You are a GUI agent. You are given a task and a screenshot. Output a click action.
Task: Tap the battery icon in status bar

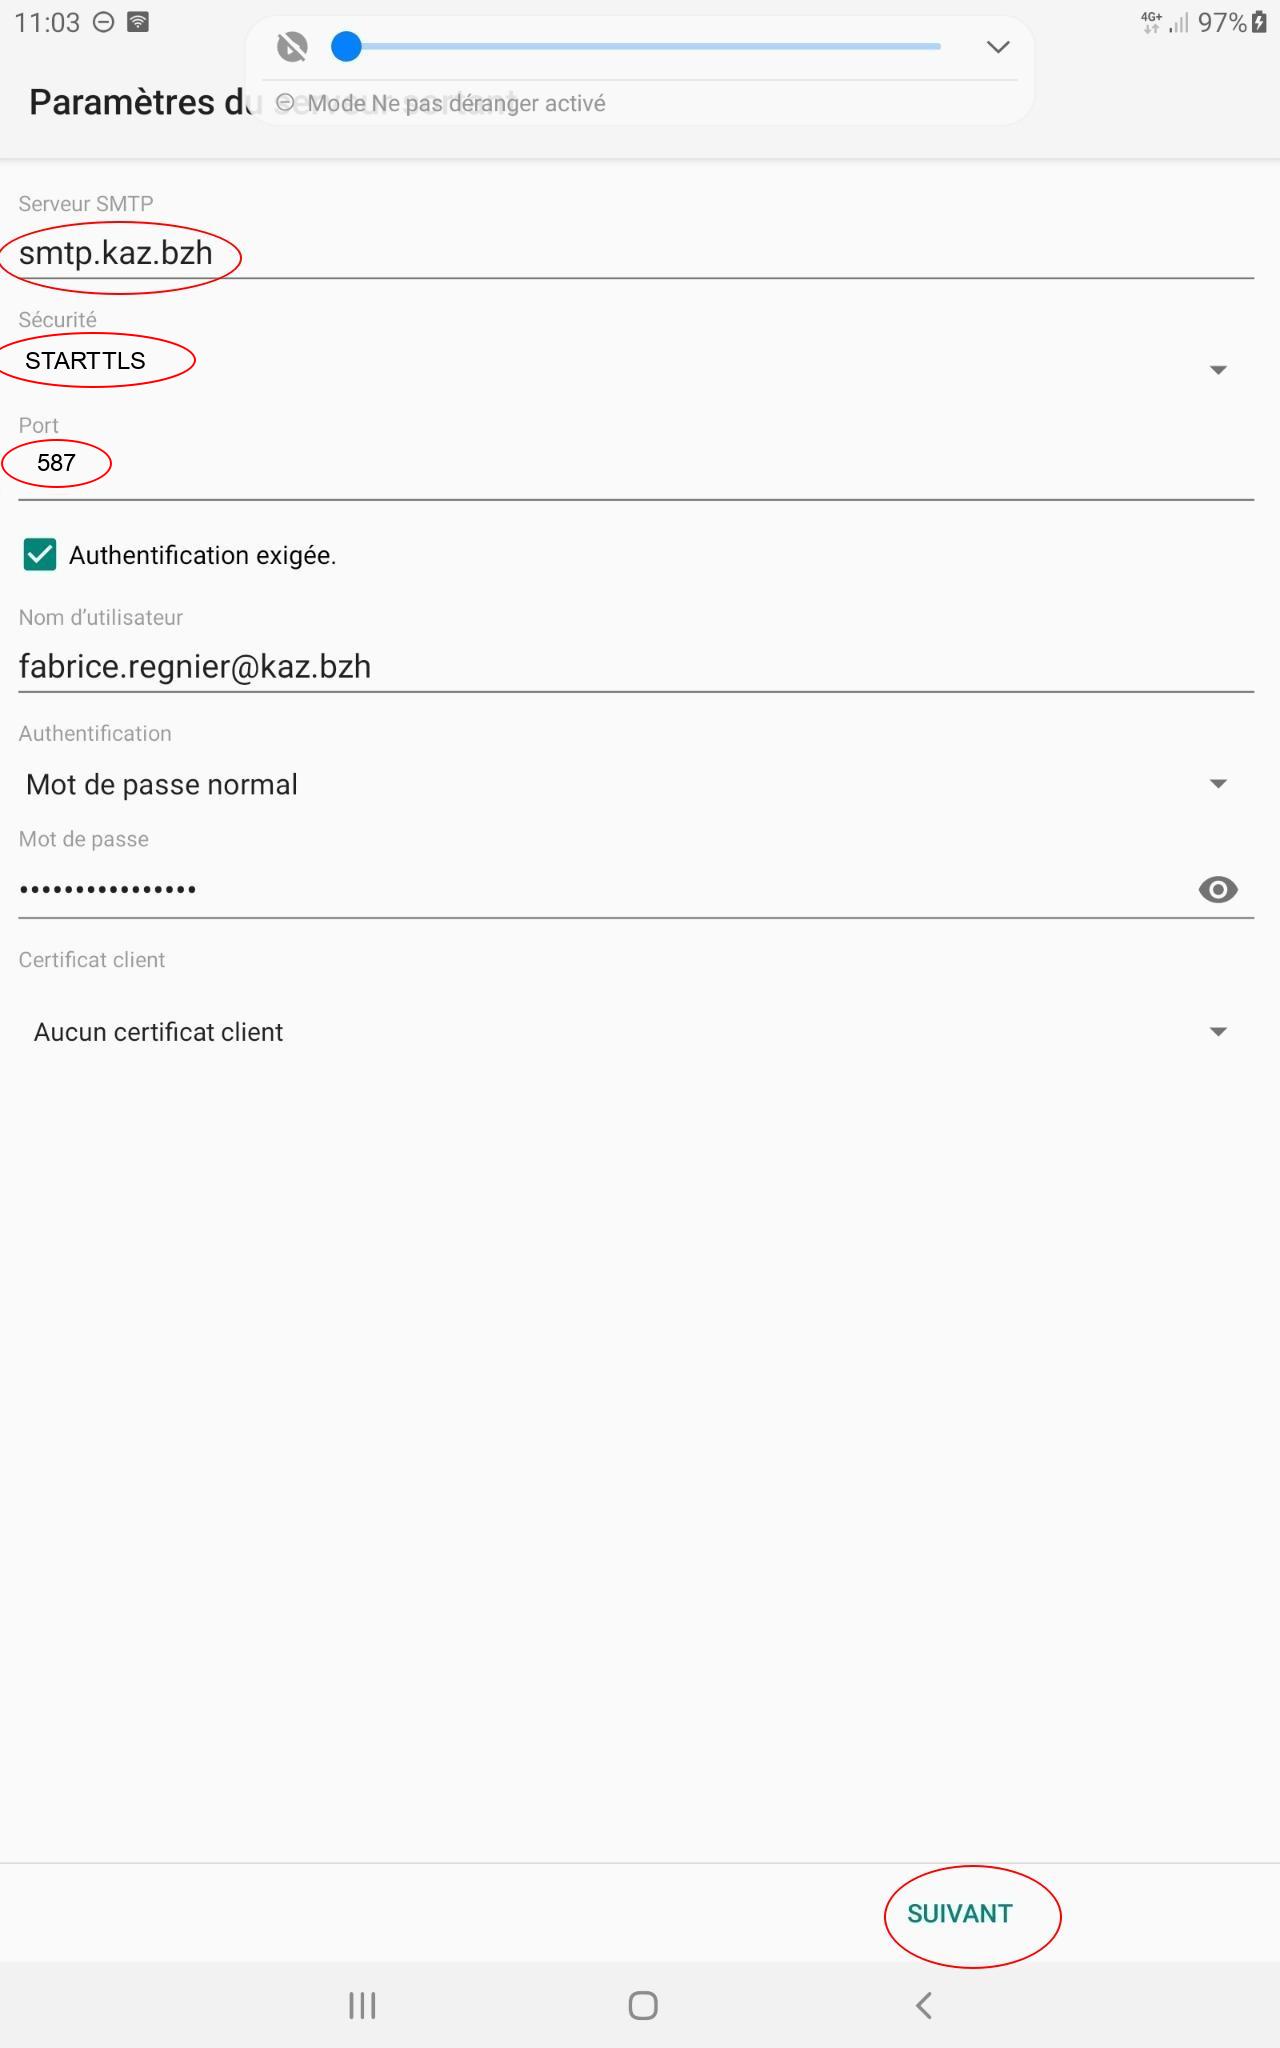1259,22
